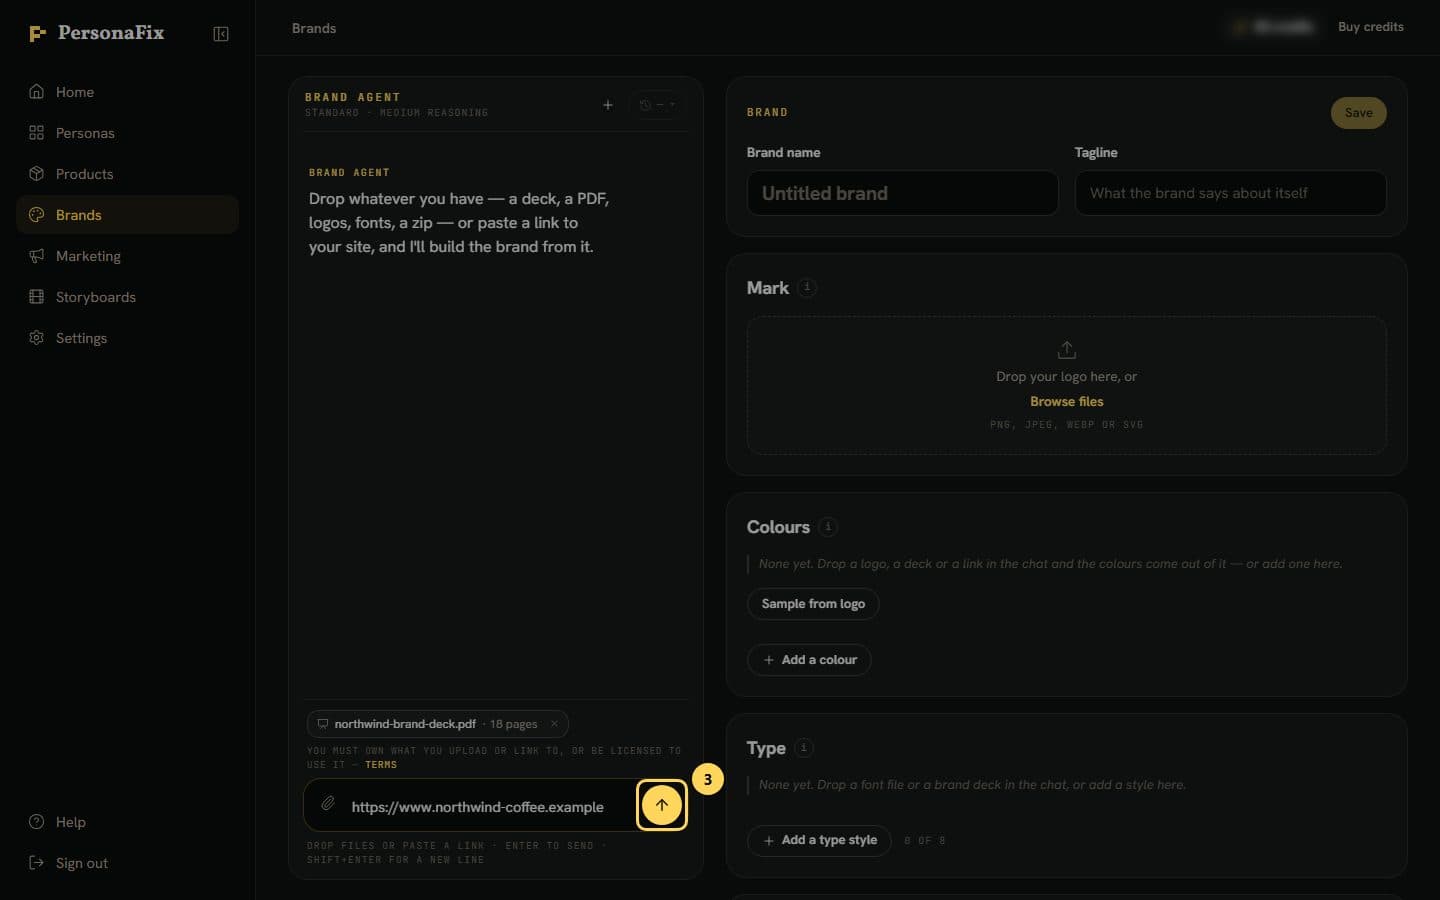Open the Terms link
Screen dimensions: 1440x900
click(381, 765)
